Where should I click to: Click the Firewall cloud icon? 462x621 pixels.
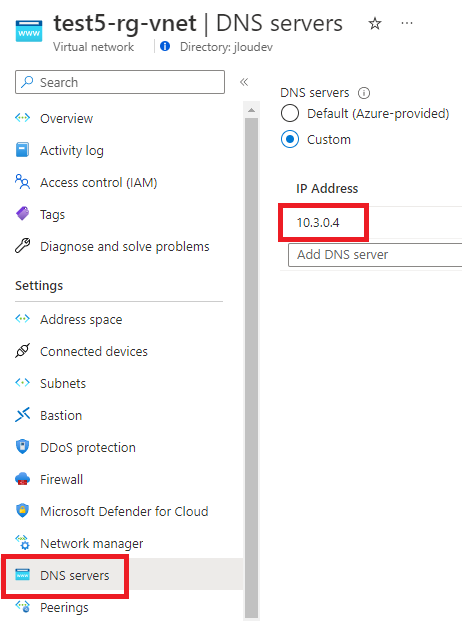pyautogui.click(x=23, y=479)
